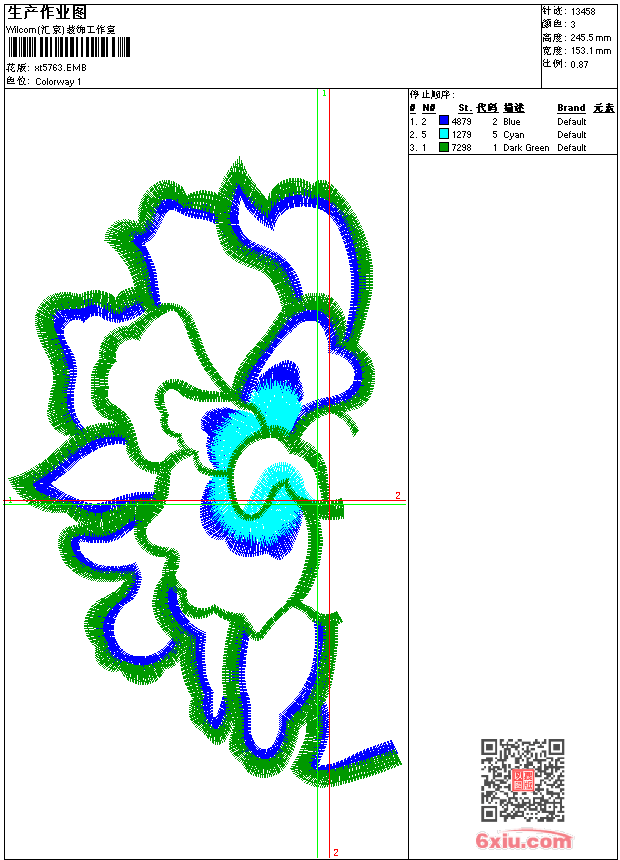This screenshot has height=860, width=620.
Task: Click the Colorway 1 label
Action: pos(58,82)
